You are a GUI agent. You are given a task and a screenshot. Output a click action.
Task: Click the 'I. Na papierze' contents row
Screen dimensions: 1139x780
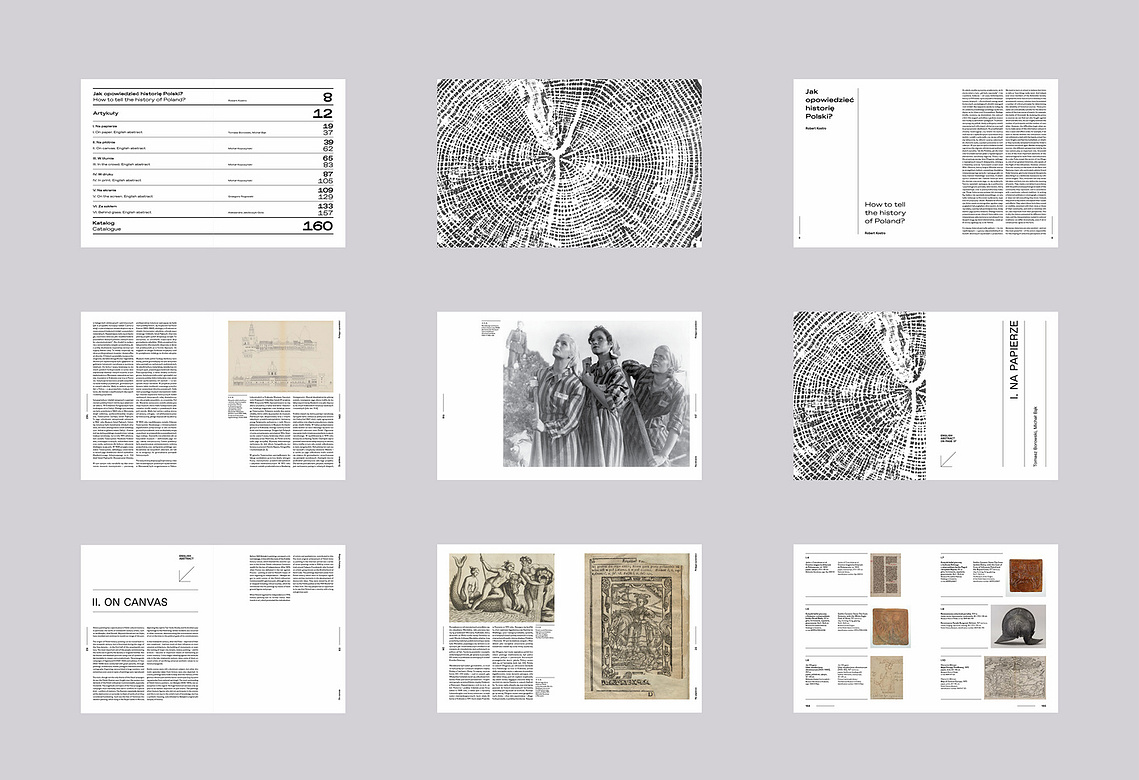click(x=213, y=129)
